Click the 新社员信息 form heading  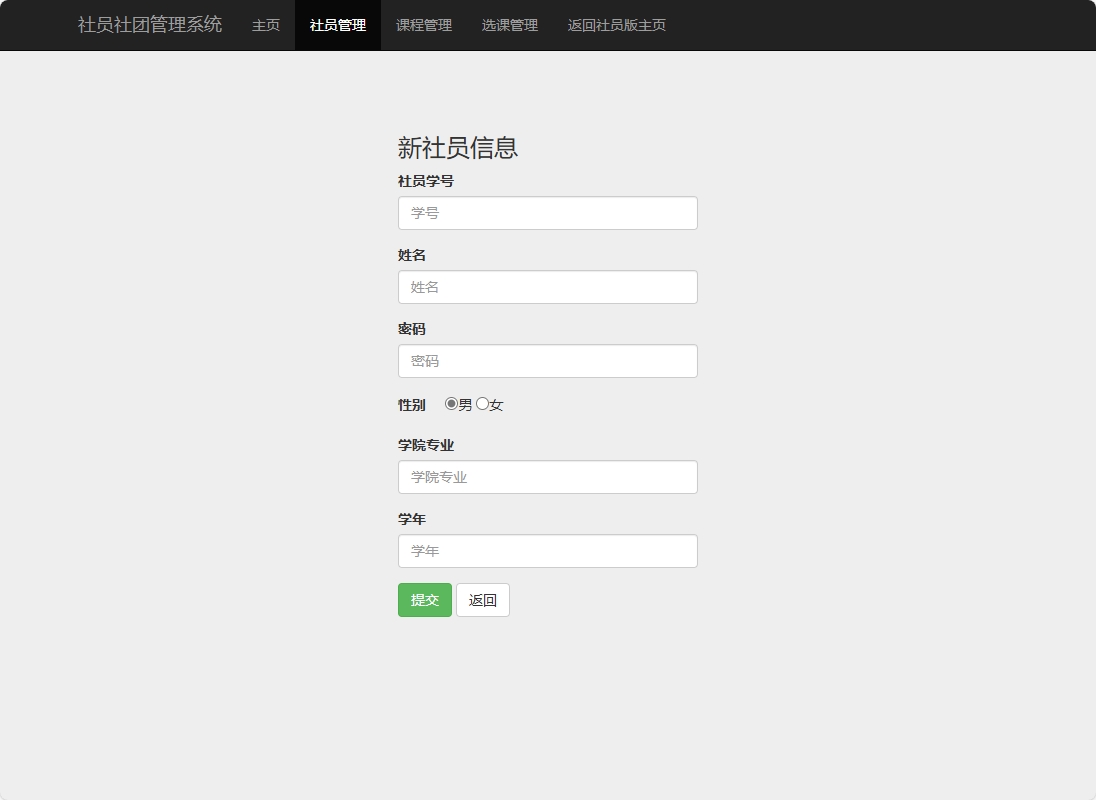(458, 147)
